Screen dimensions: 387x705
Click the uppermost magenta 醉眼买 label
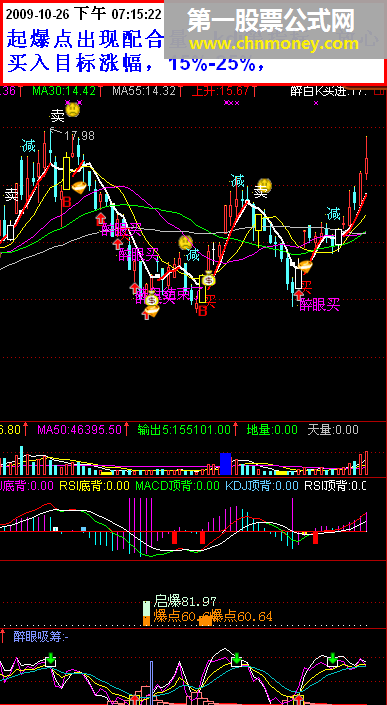[x=121, y=229]
